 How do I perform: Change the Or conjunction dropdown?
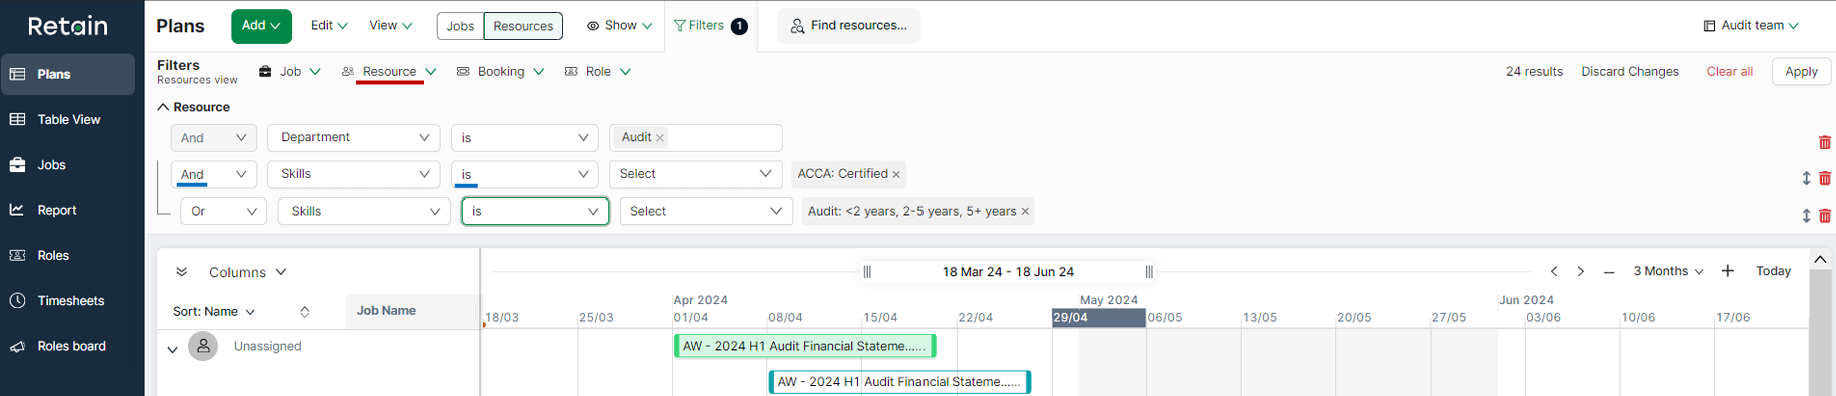point(223,211)
